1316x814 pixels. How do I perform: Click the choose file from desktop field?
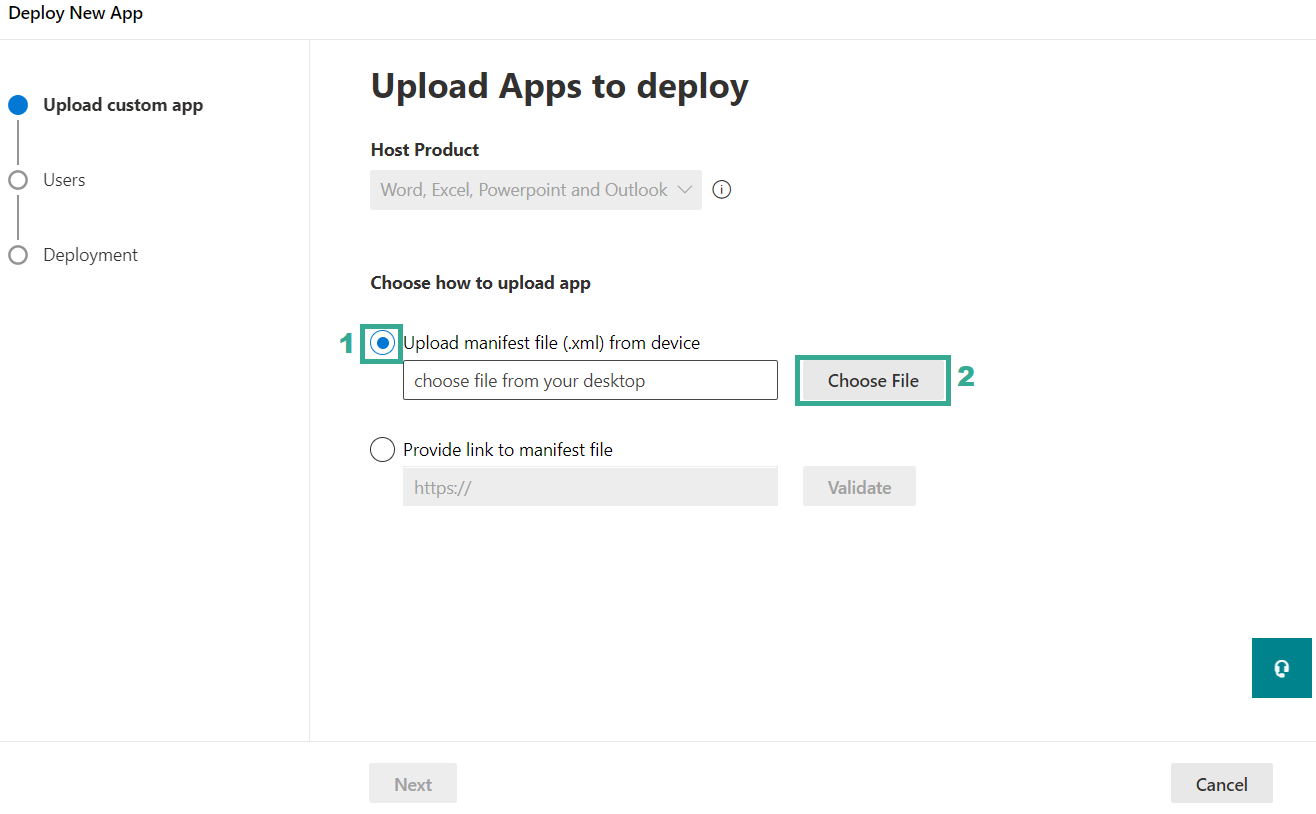point(590,381)
